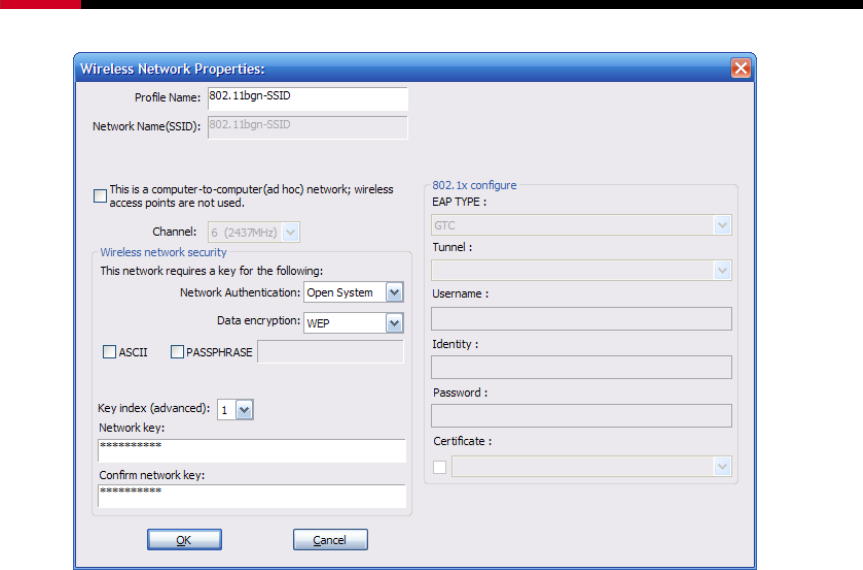Click the passphrase text input box
The width and height of the screenshot is (863, 570).
coord(330,352)
